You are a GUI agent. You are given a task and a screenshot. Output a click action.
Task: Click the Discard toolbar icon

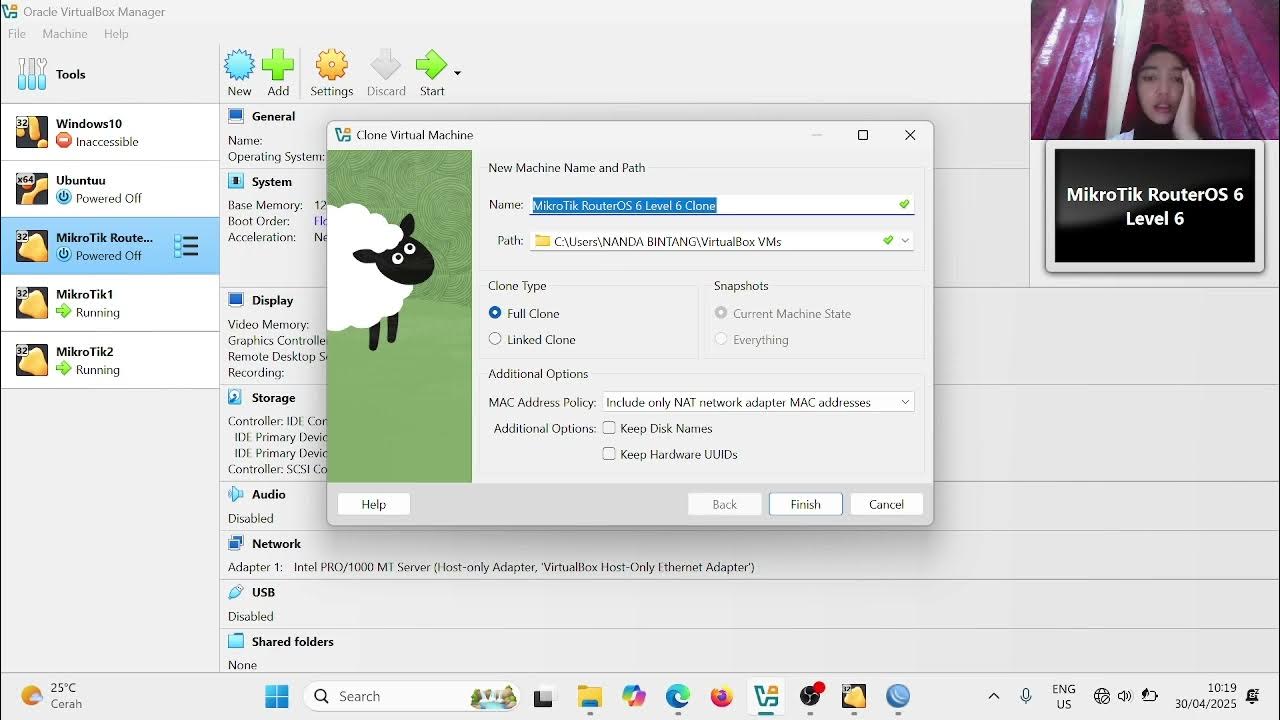(386, 66)
